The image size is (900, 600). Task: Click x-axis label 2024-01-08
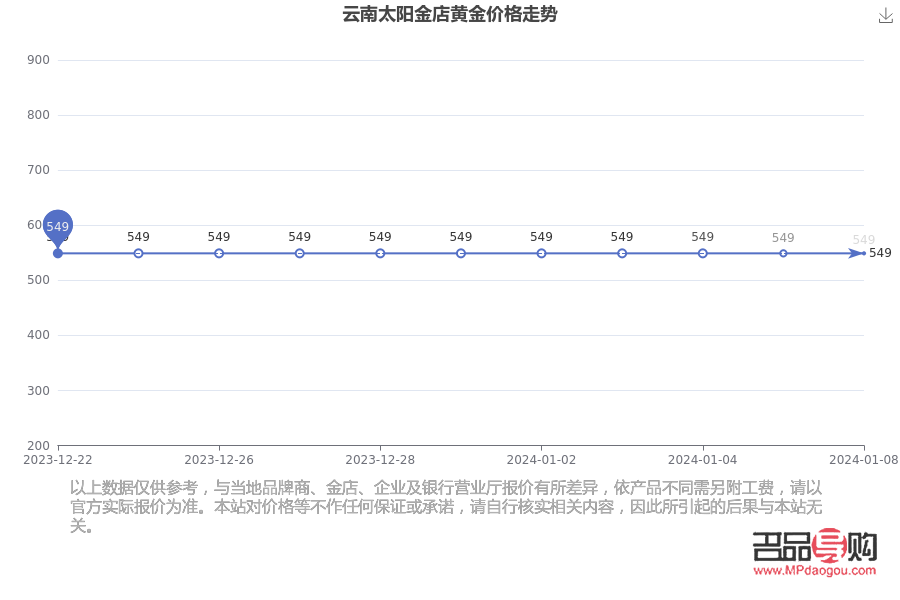point(864,460)
